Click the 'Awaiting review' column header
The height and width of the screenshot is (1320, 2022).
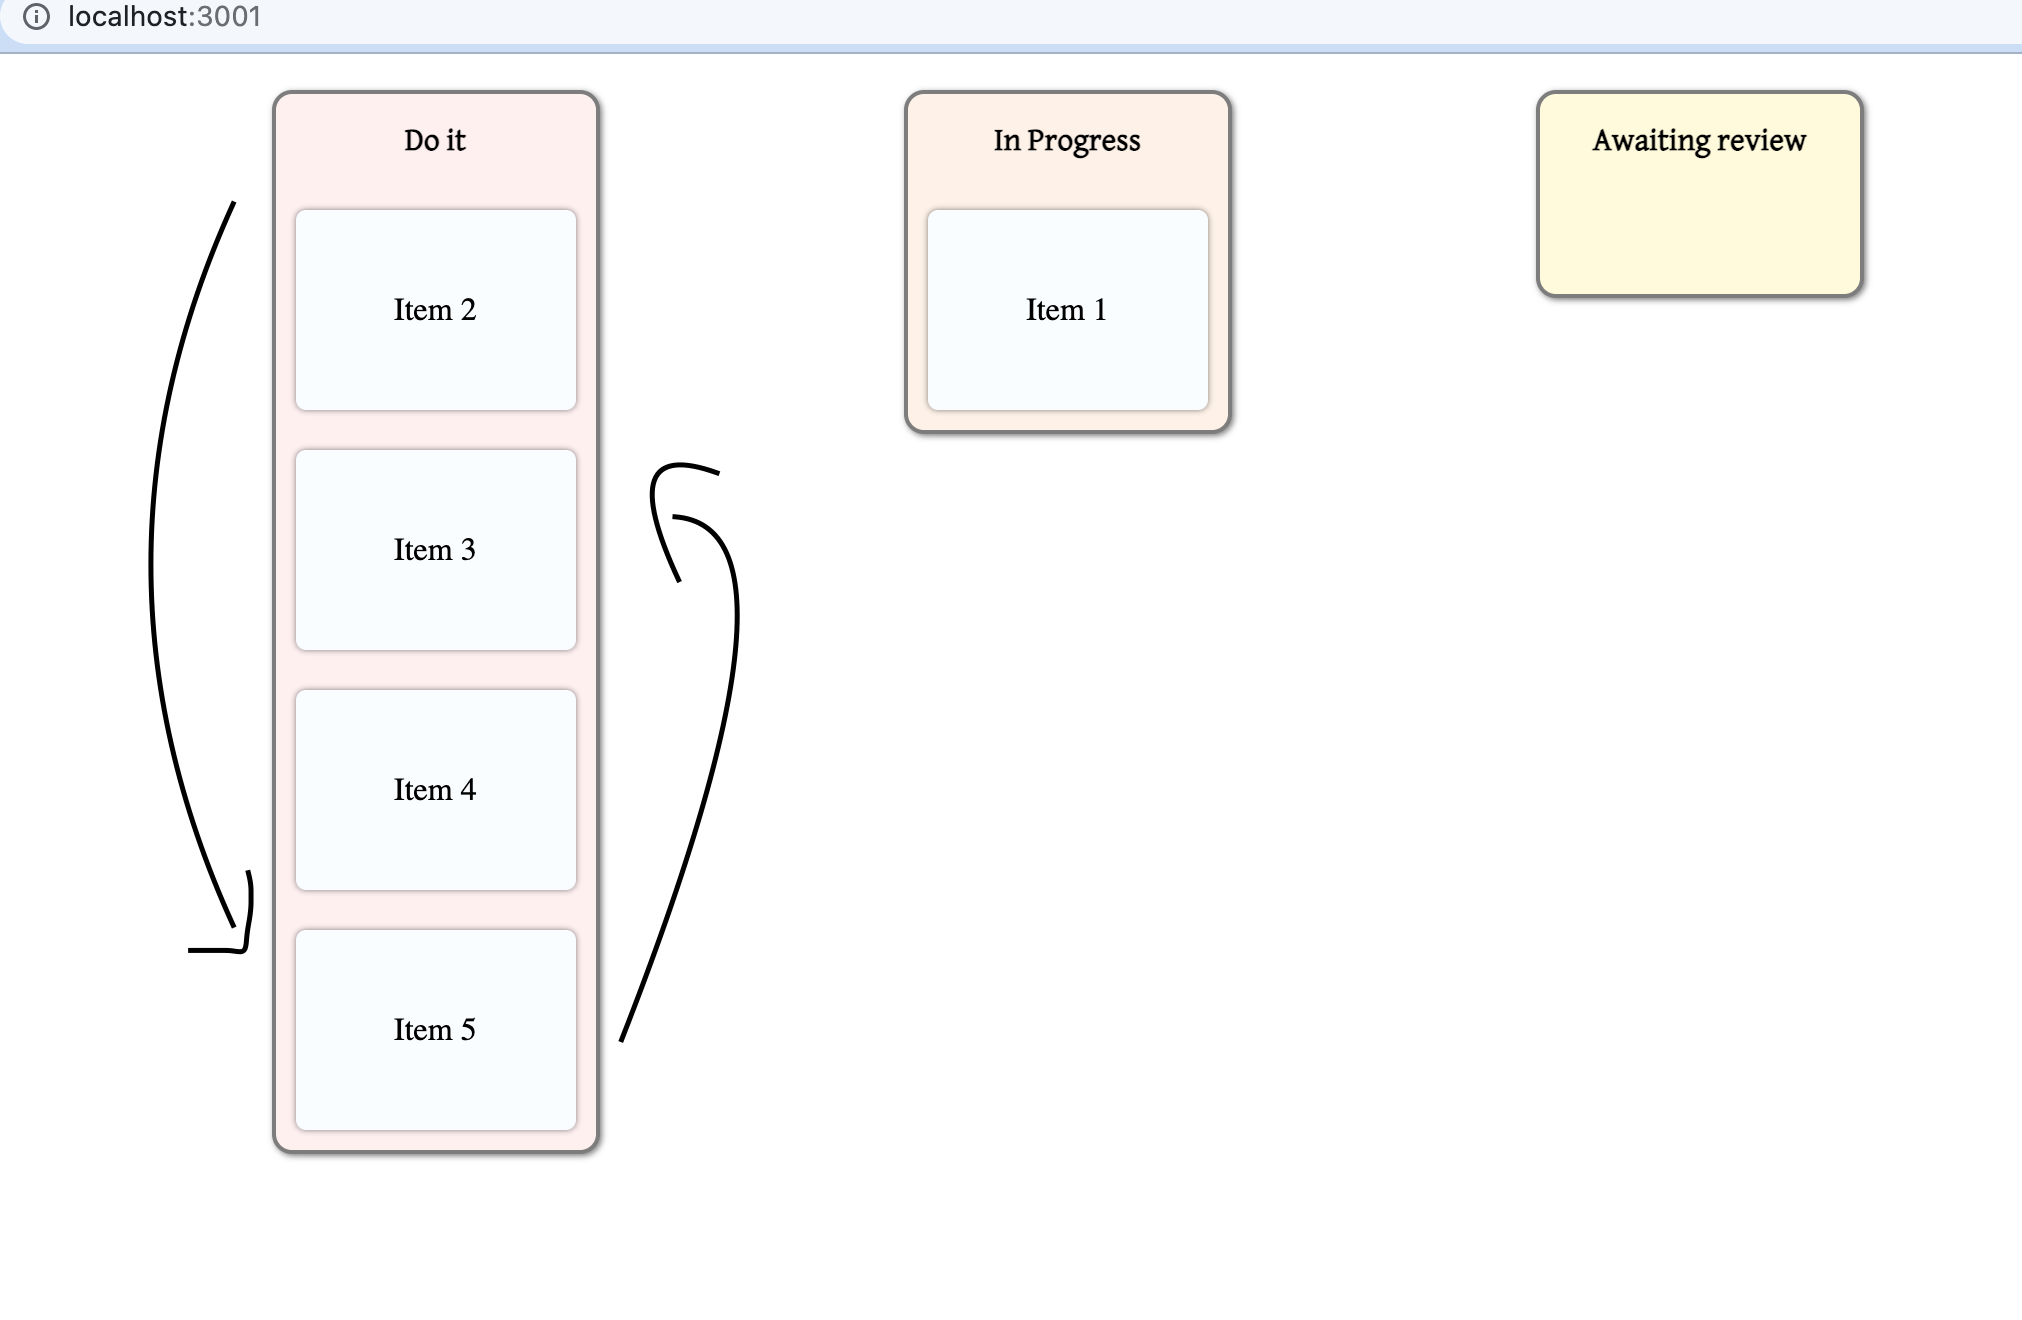(1699, 140)
